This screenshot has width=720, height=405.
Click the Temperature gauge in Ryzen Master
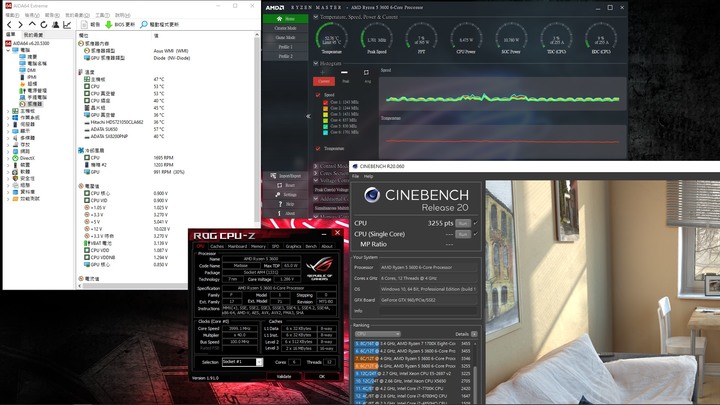[332, 38]
